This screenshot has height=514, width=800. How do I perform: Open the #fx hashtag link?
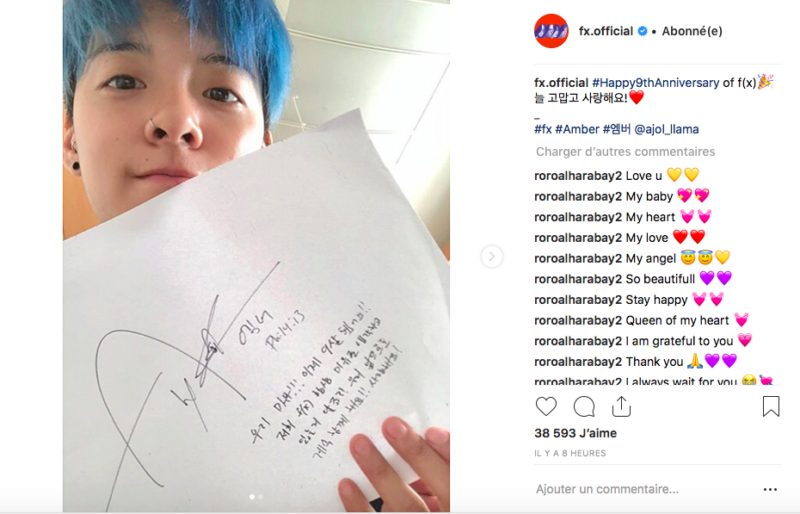[543, 129]
